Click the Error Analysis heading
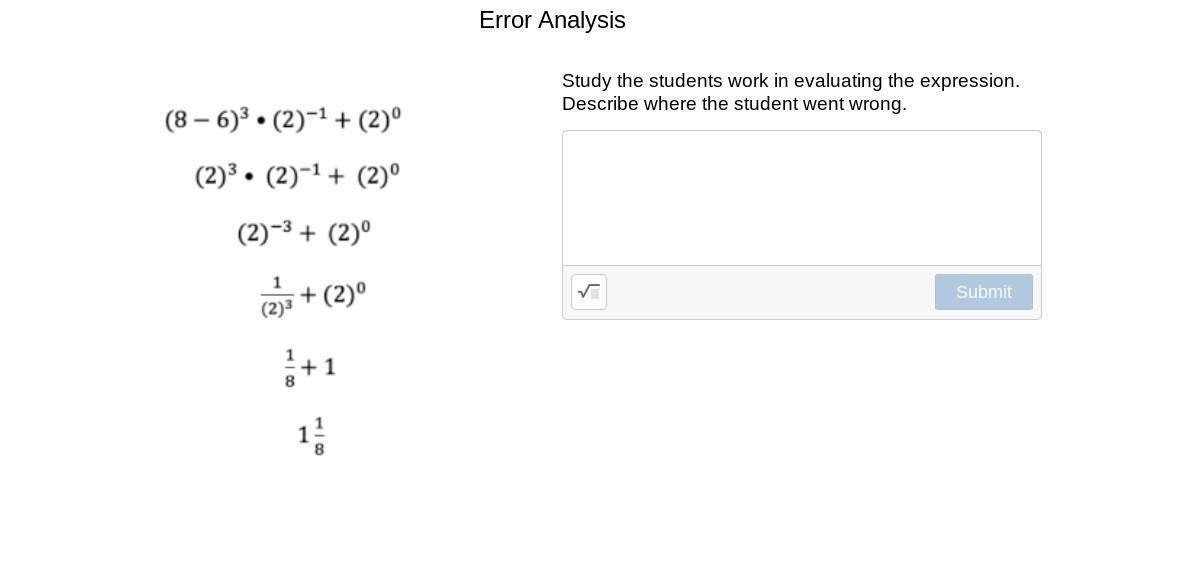The image size is (1187, 581). tap(552, 20)
